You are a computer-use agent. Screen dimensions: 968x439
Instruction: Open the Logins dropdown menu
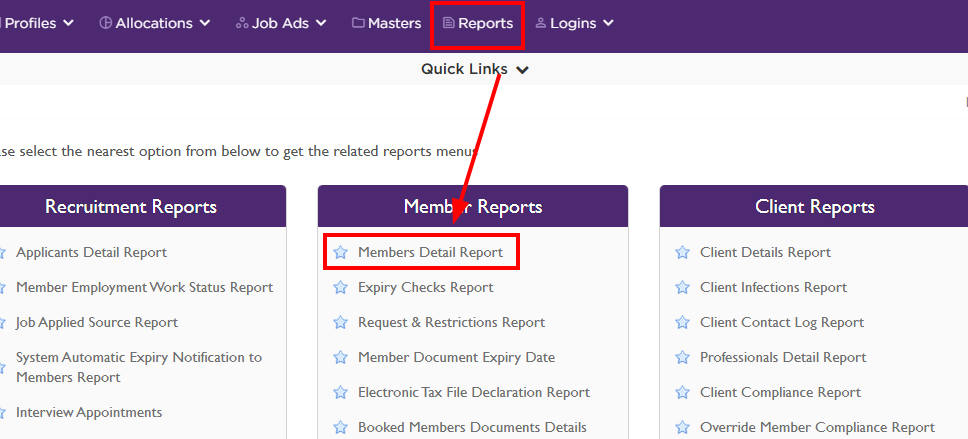(x=575, y=23)
